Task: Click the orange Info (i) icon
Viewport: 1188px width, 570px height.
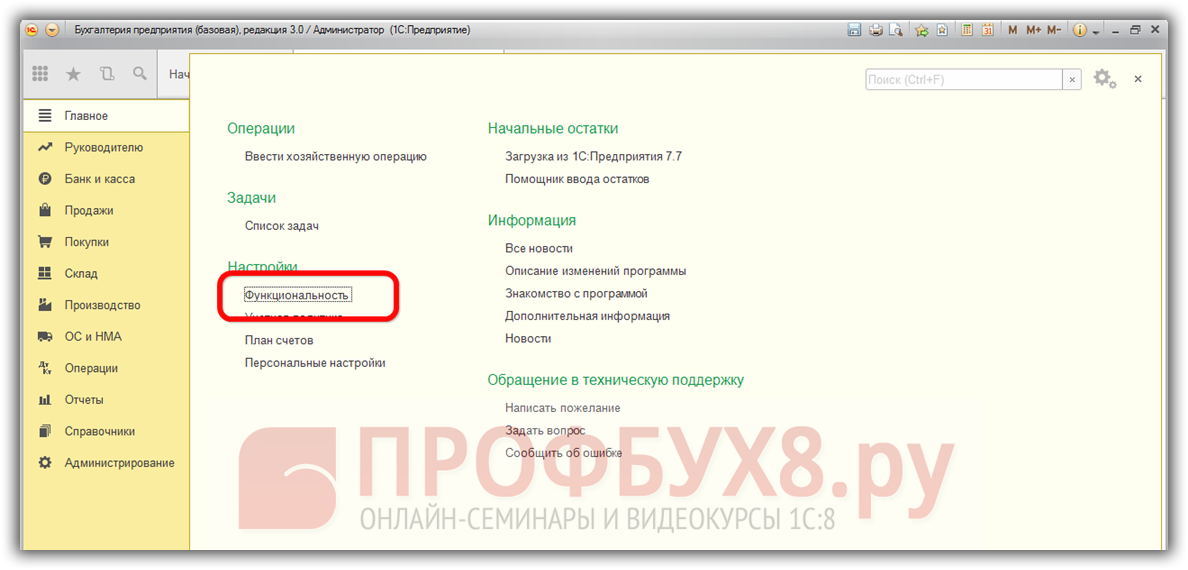Action: tap(1080, 30)
